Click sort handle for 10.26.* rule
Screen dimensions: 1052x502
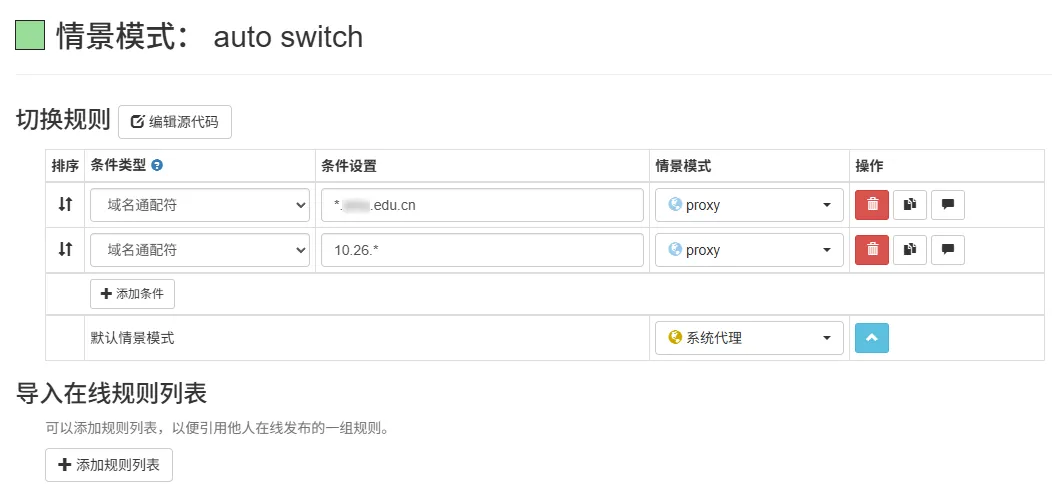click(x=65, y=250)
